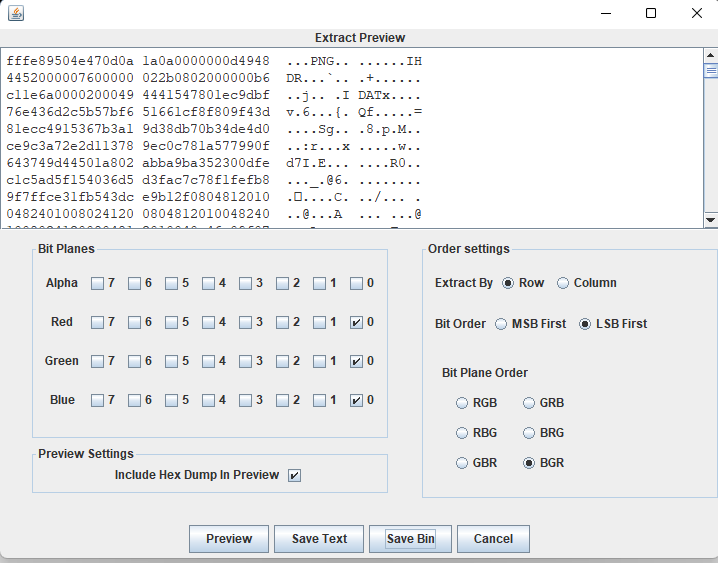
Task: Click hex line starting 0482401008024120
Action: [x=213, y=214]
